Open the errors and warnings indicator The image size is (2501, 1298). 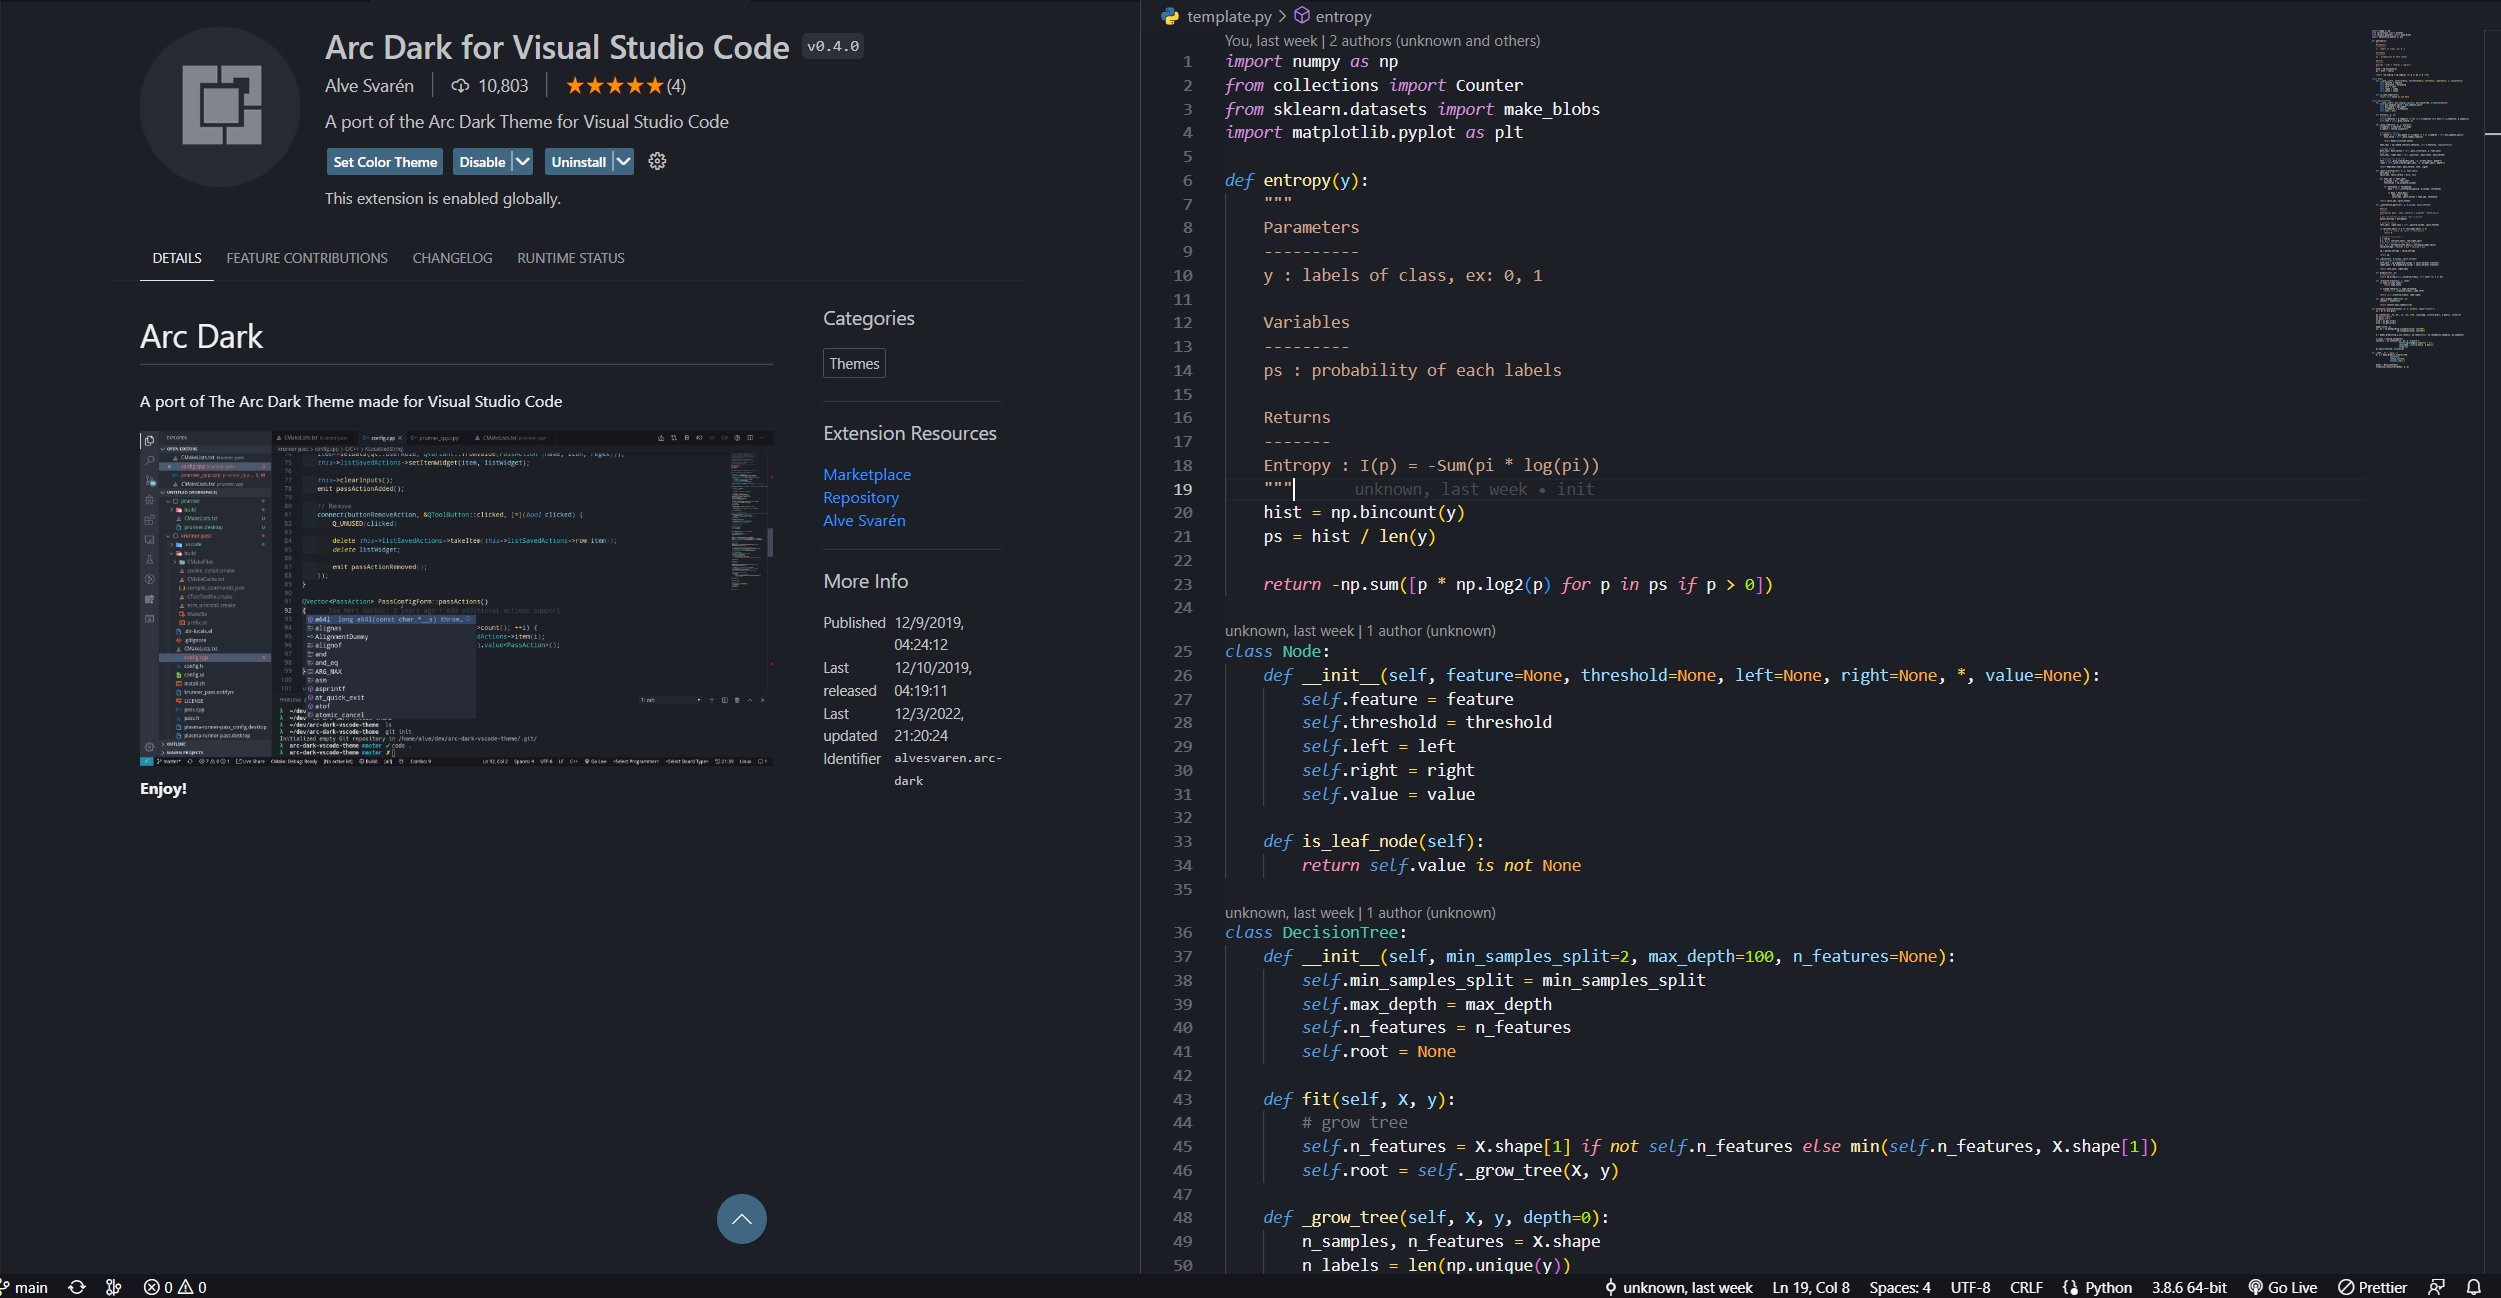coord(175,1287)
